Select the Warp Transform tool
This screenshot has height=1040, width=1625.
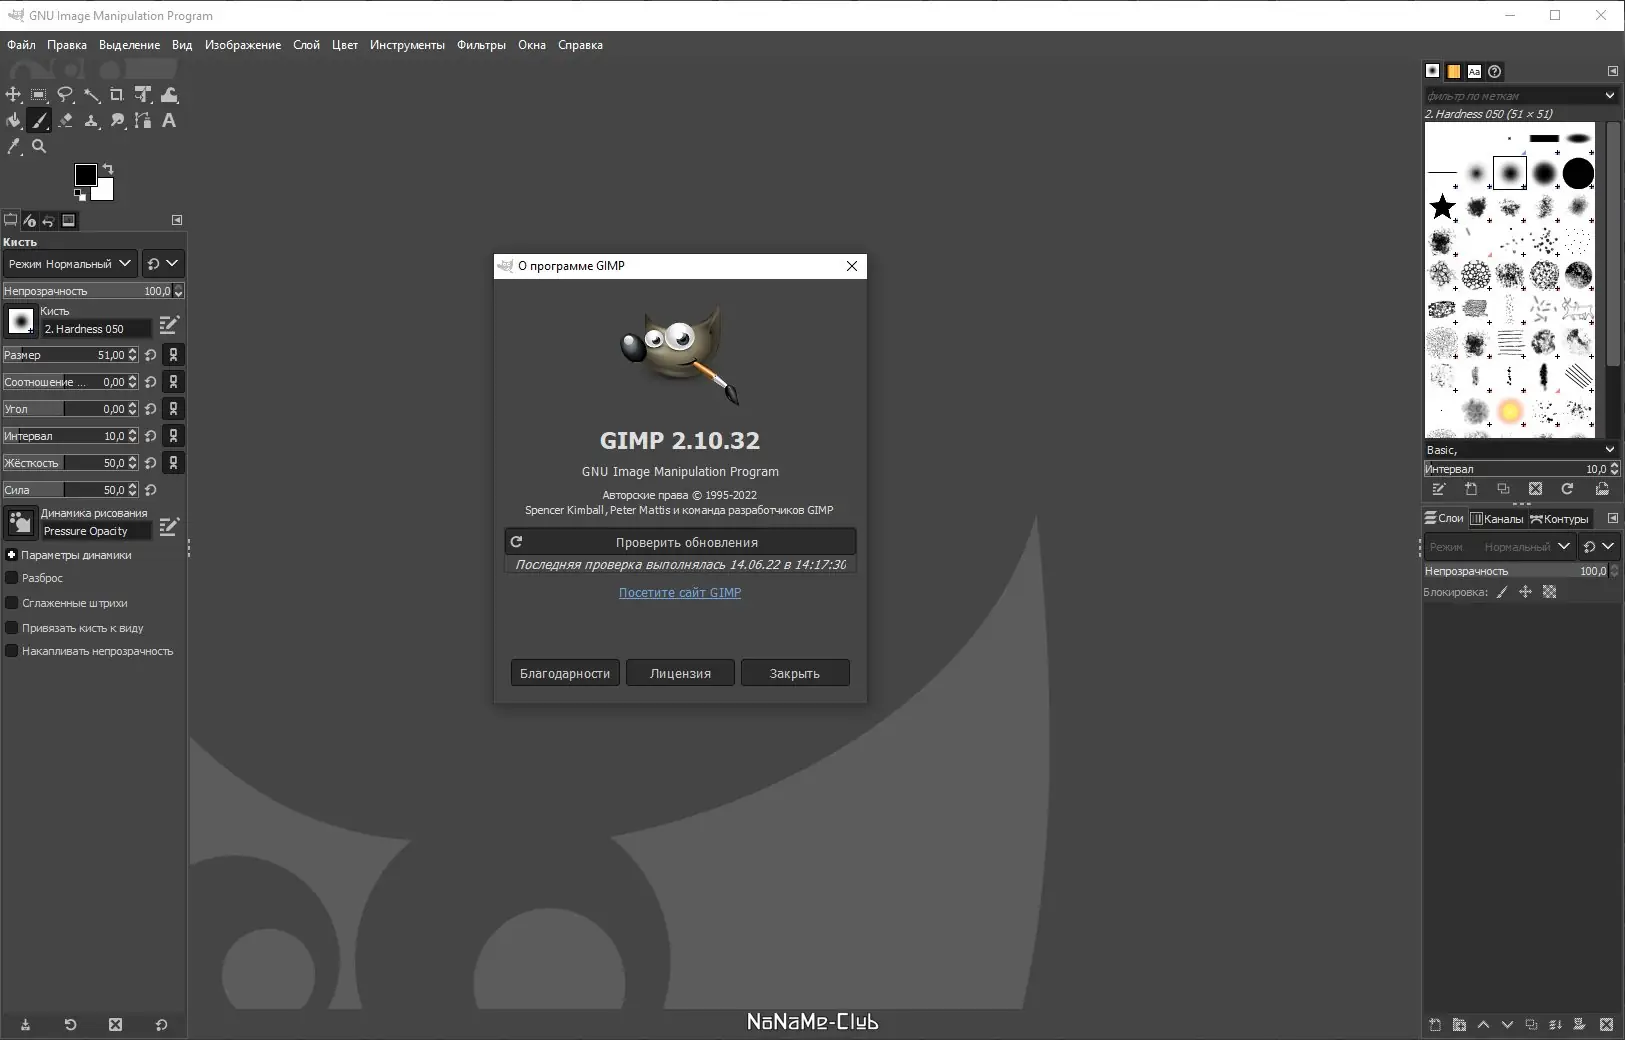(169, 94)
